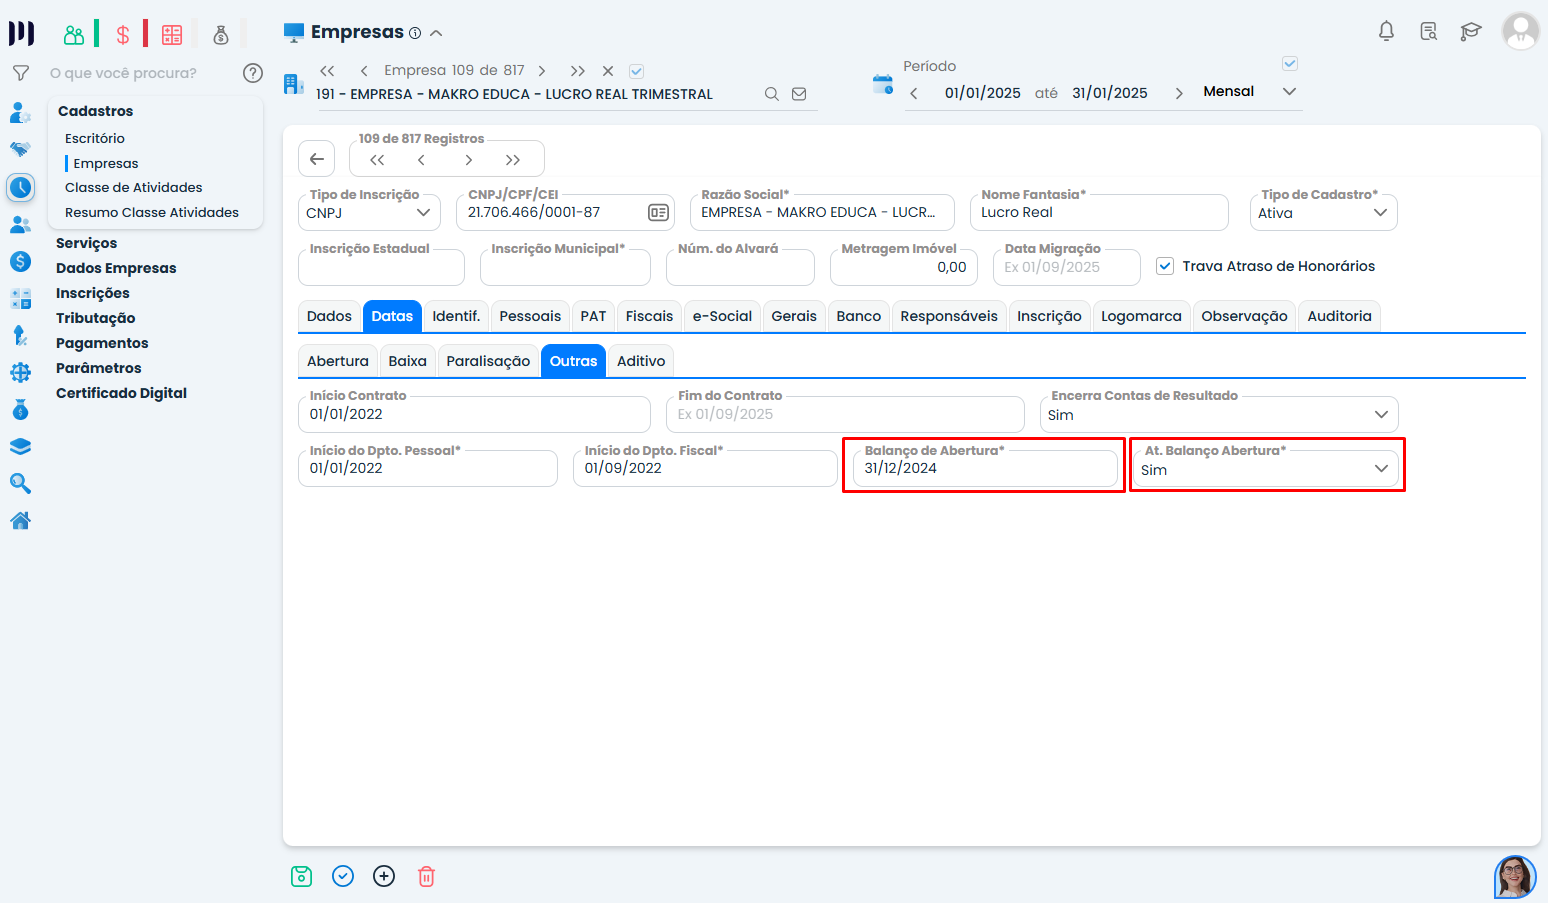Click the Balanço de Abertura date field
The height and width of the screenshot is (903, 1548).
pyautogui.click(x=984, y=468)
